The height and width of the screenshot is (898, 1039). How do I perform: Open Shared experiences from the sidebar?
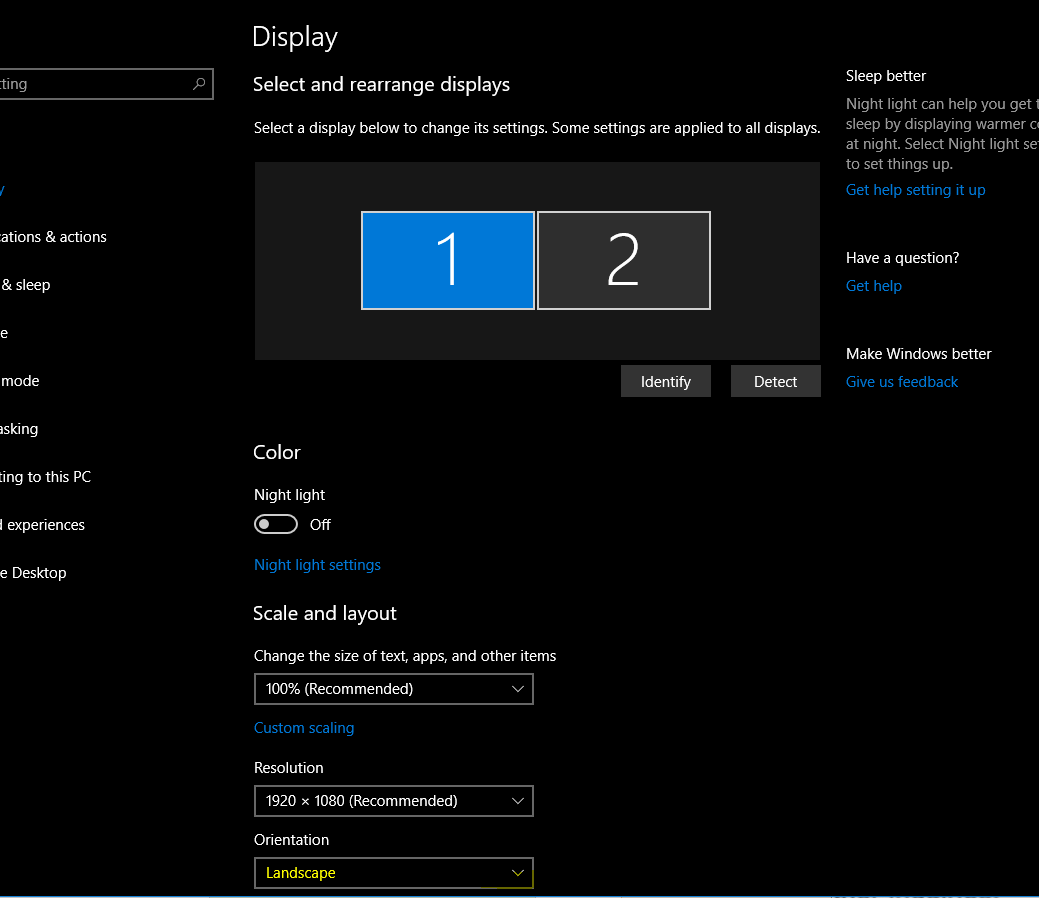[x=42, y=525]
